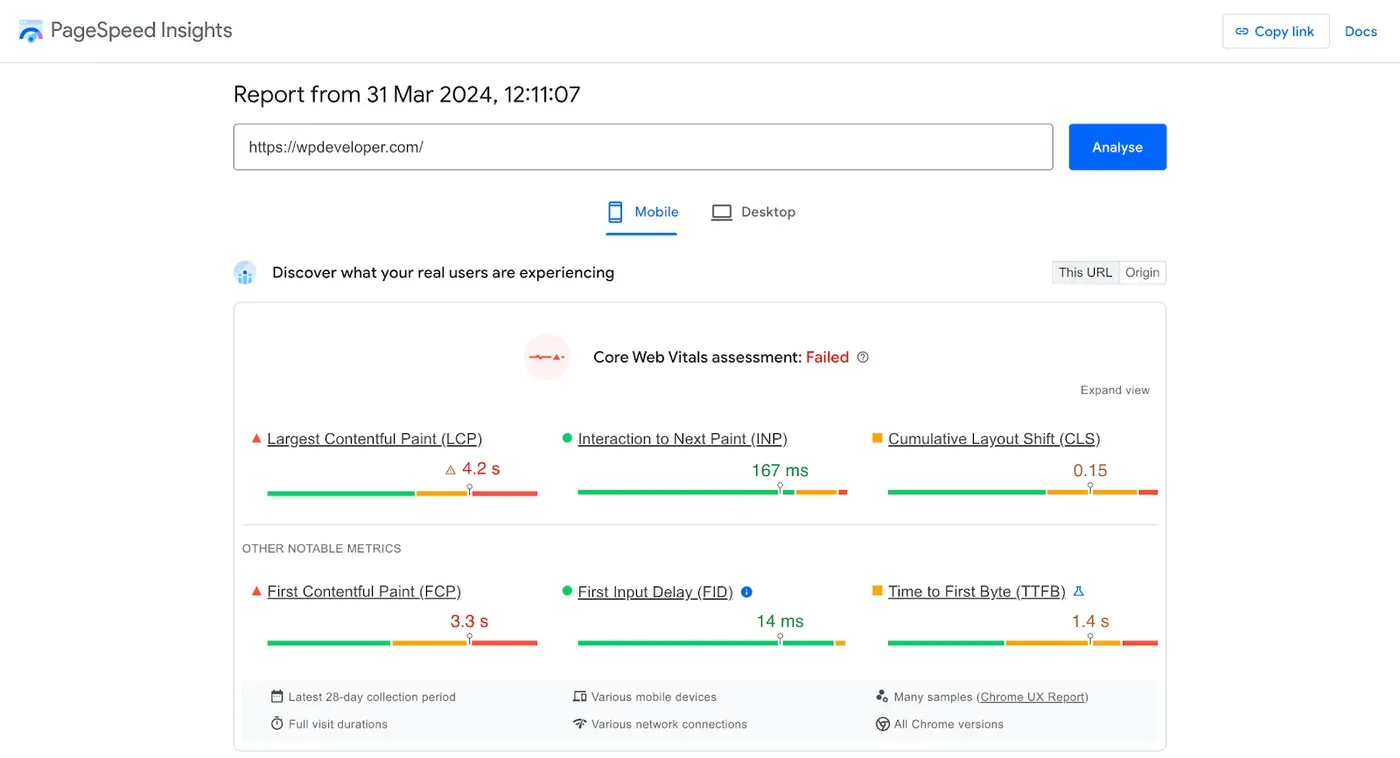
Task: Open the info icon next to First Input Delay
Action: tap(746, 591)
